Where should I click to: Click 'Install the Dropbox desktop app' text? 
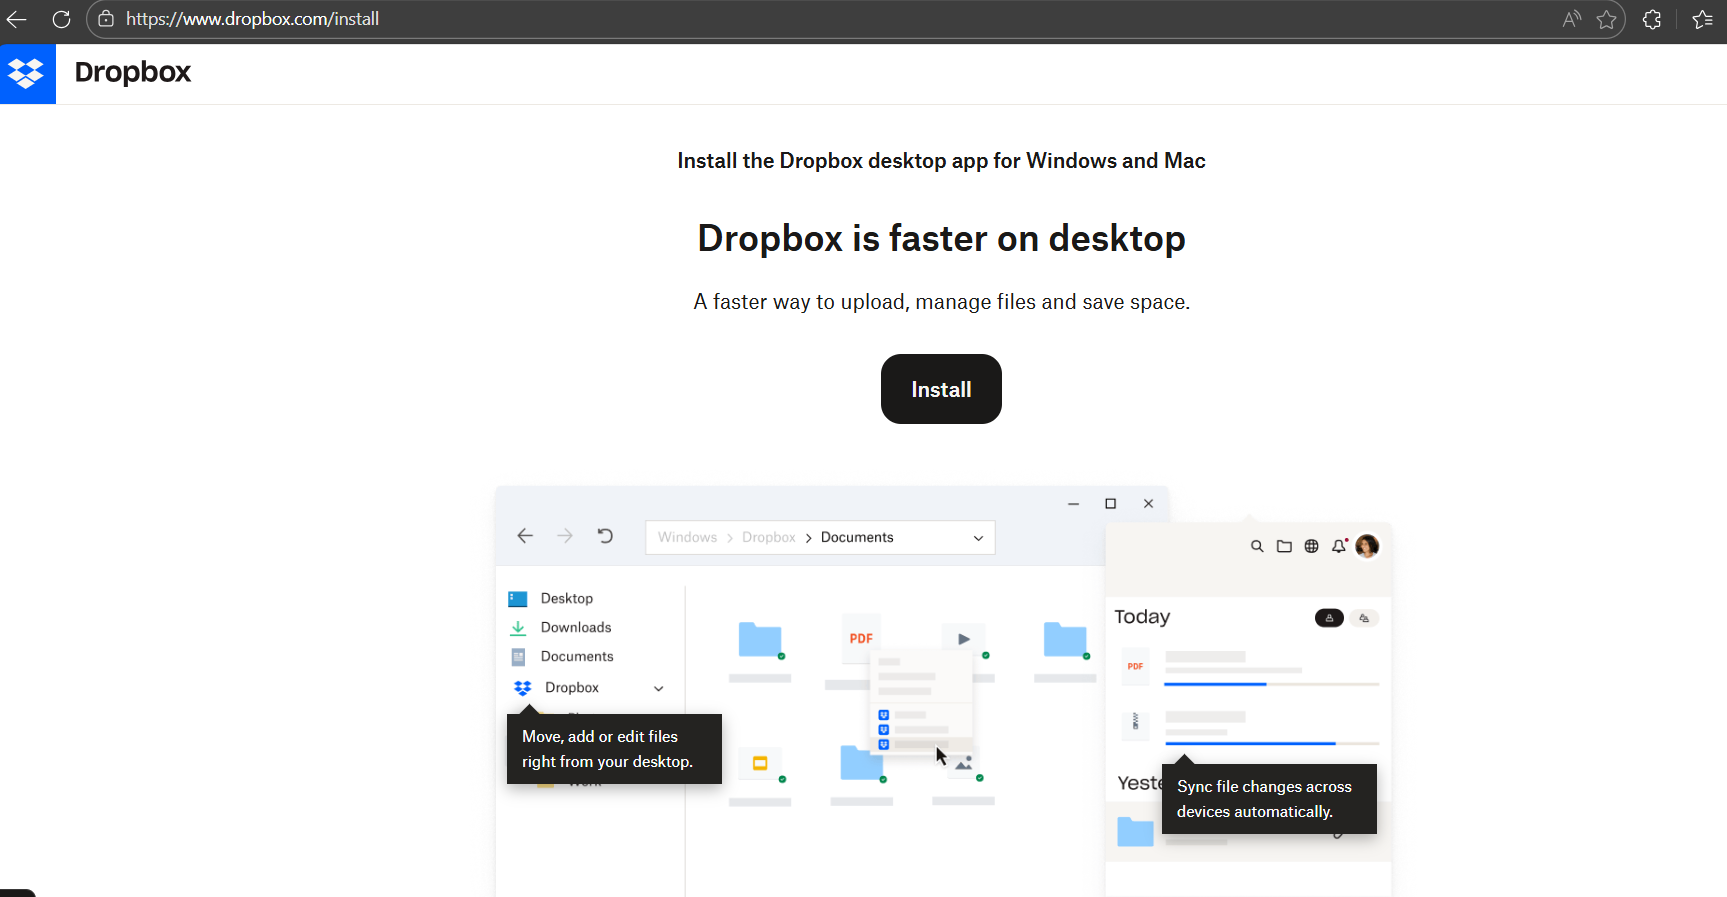(941, 161)
